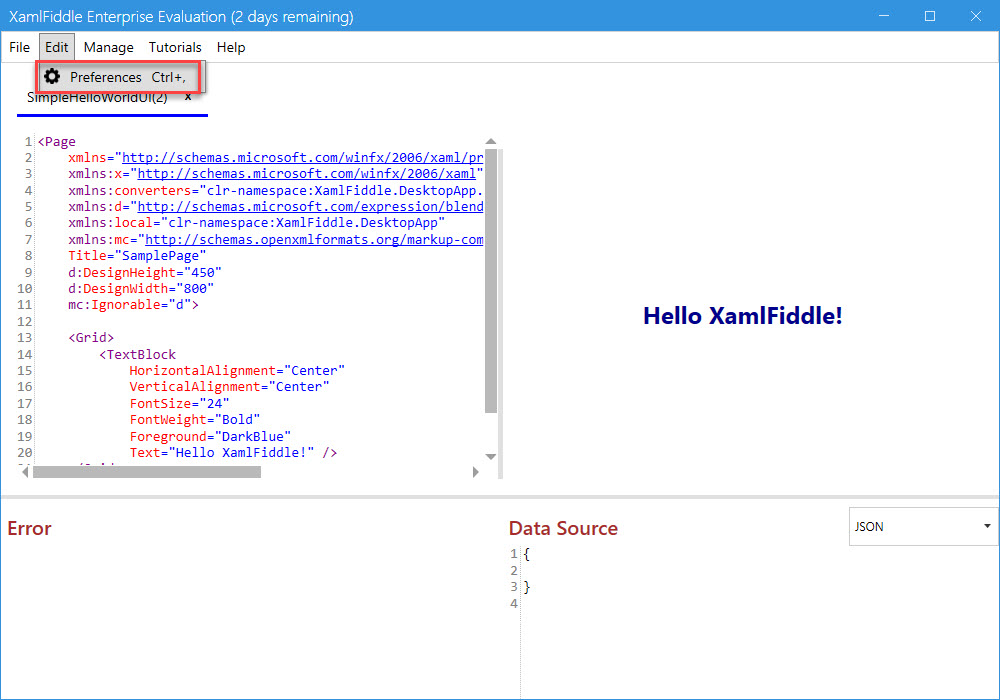The height and width of the screenshot is (700, 1000).
Task: Click the mc:Ignorable="d" line
Action: pyautogui.click(x=133, y=305)
